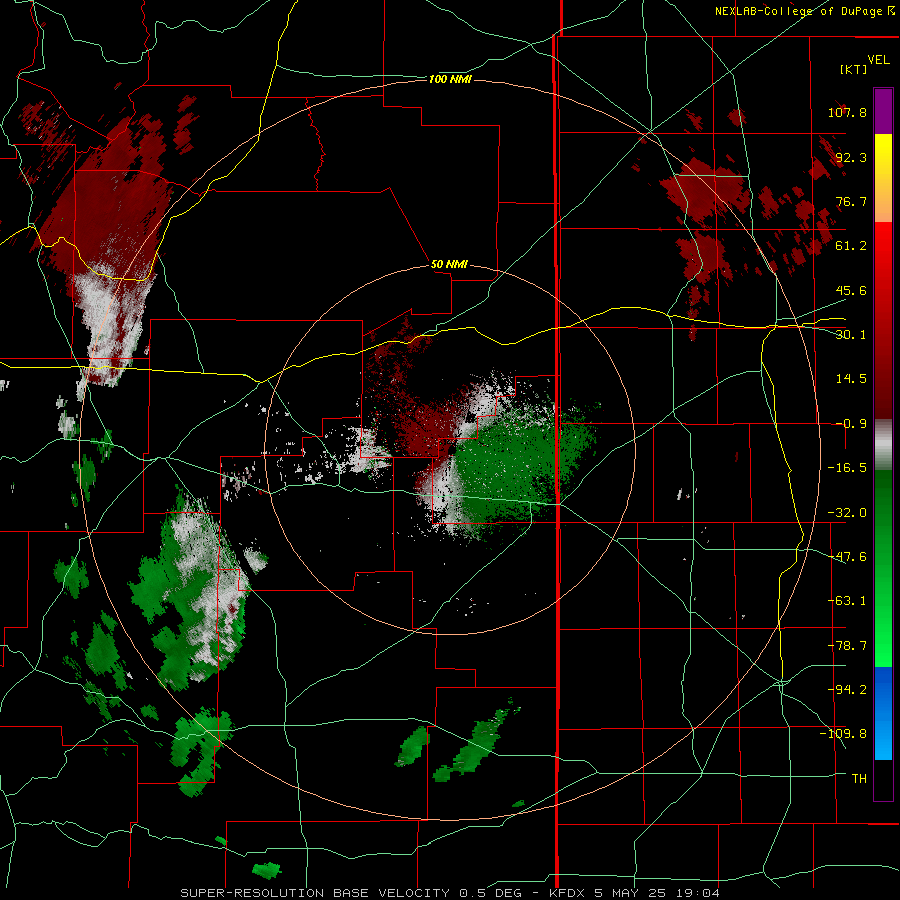
Task: Click the VEL legend title
Action: pos(879,60)
